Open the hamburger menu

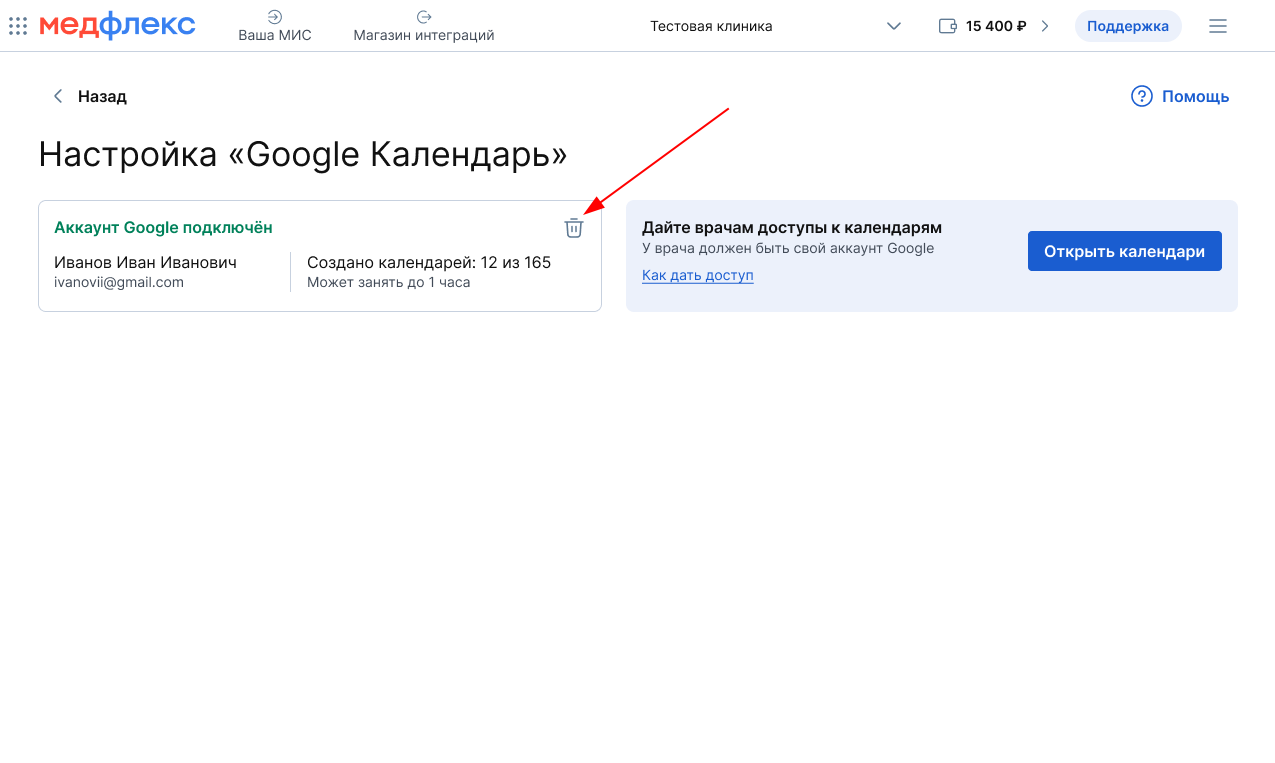pyautogui.click(x=1217, y=26)
